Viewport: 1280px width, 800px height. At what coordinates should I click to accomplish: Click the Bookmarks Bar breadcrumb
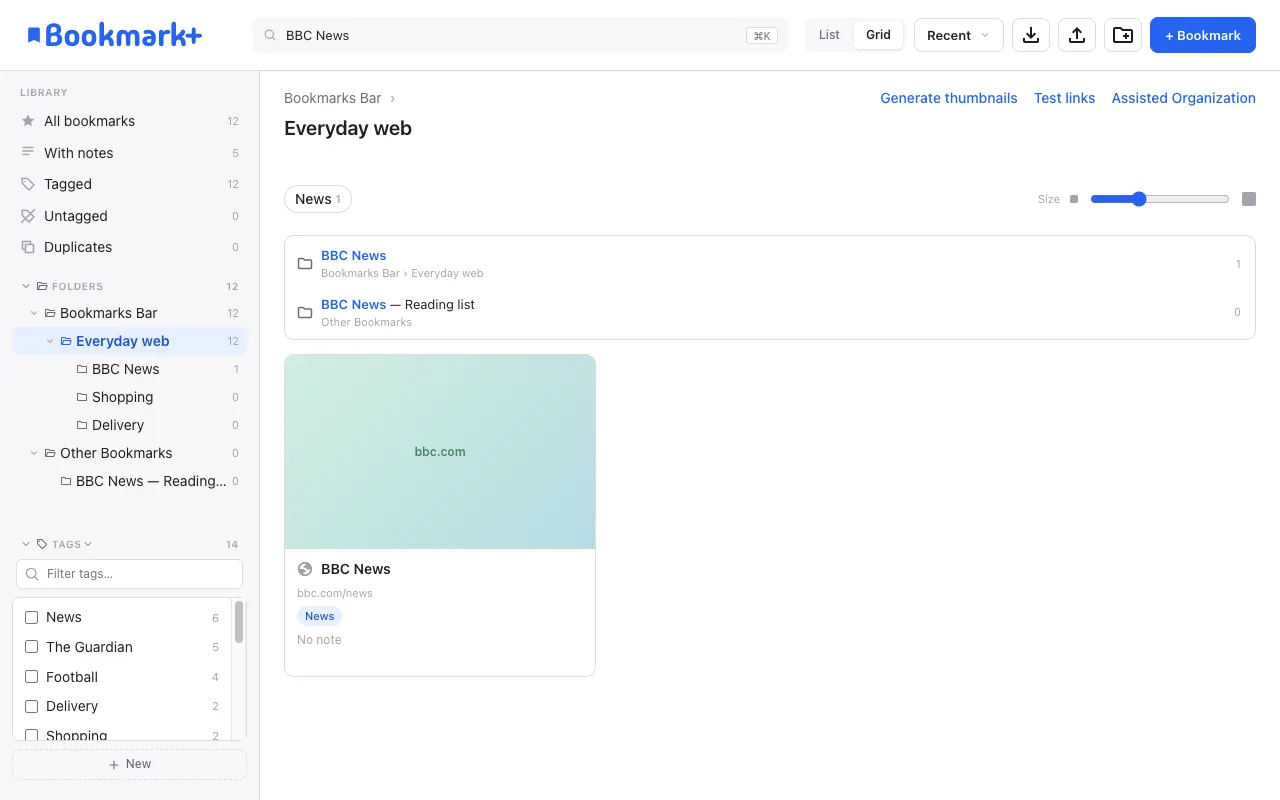coord(333,98)
